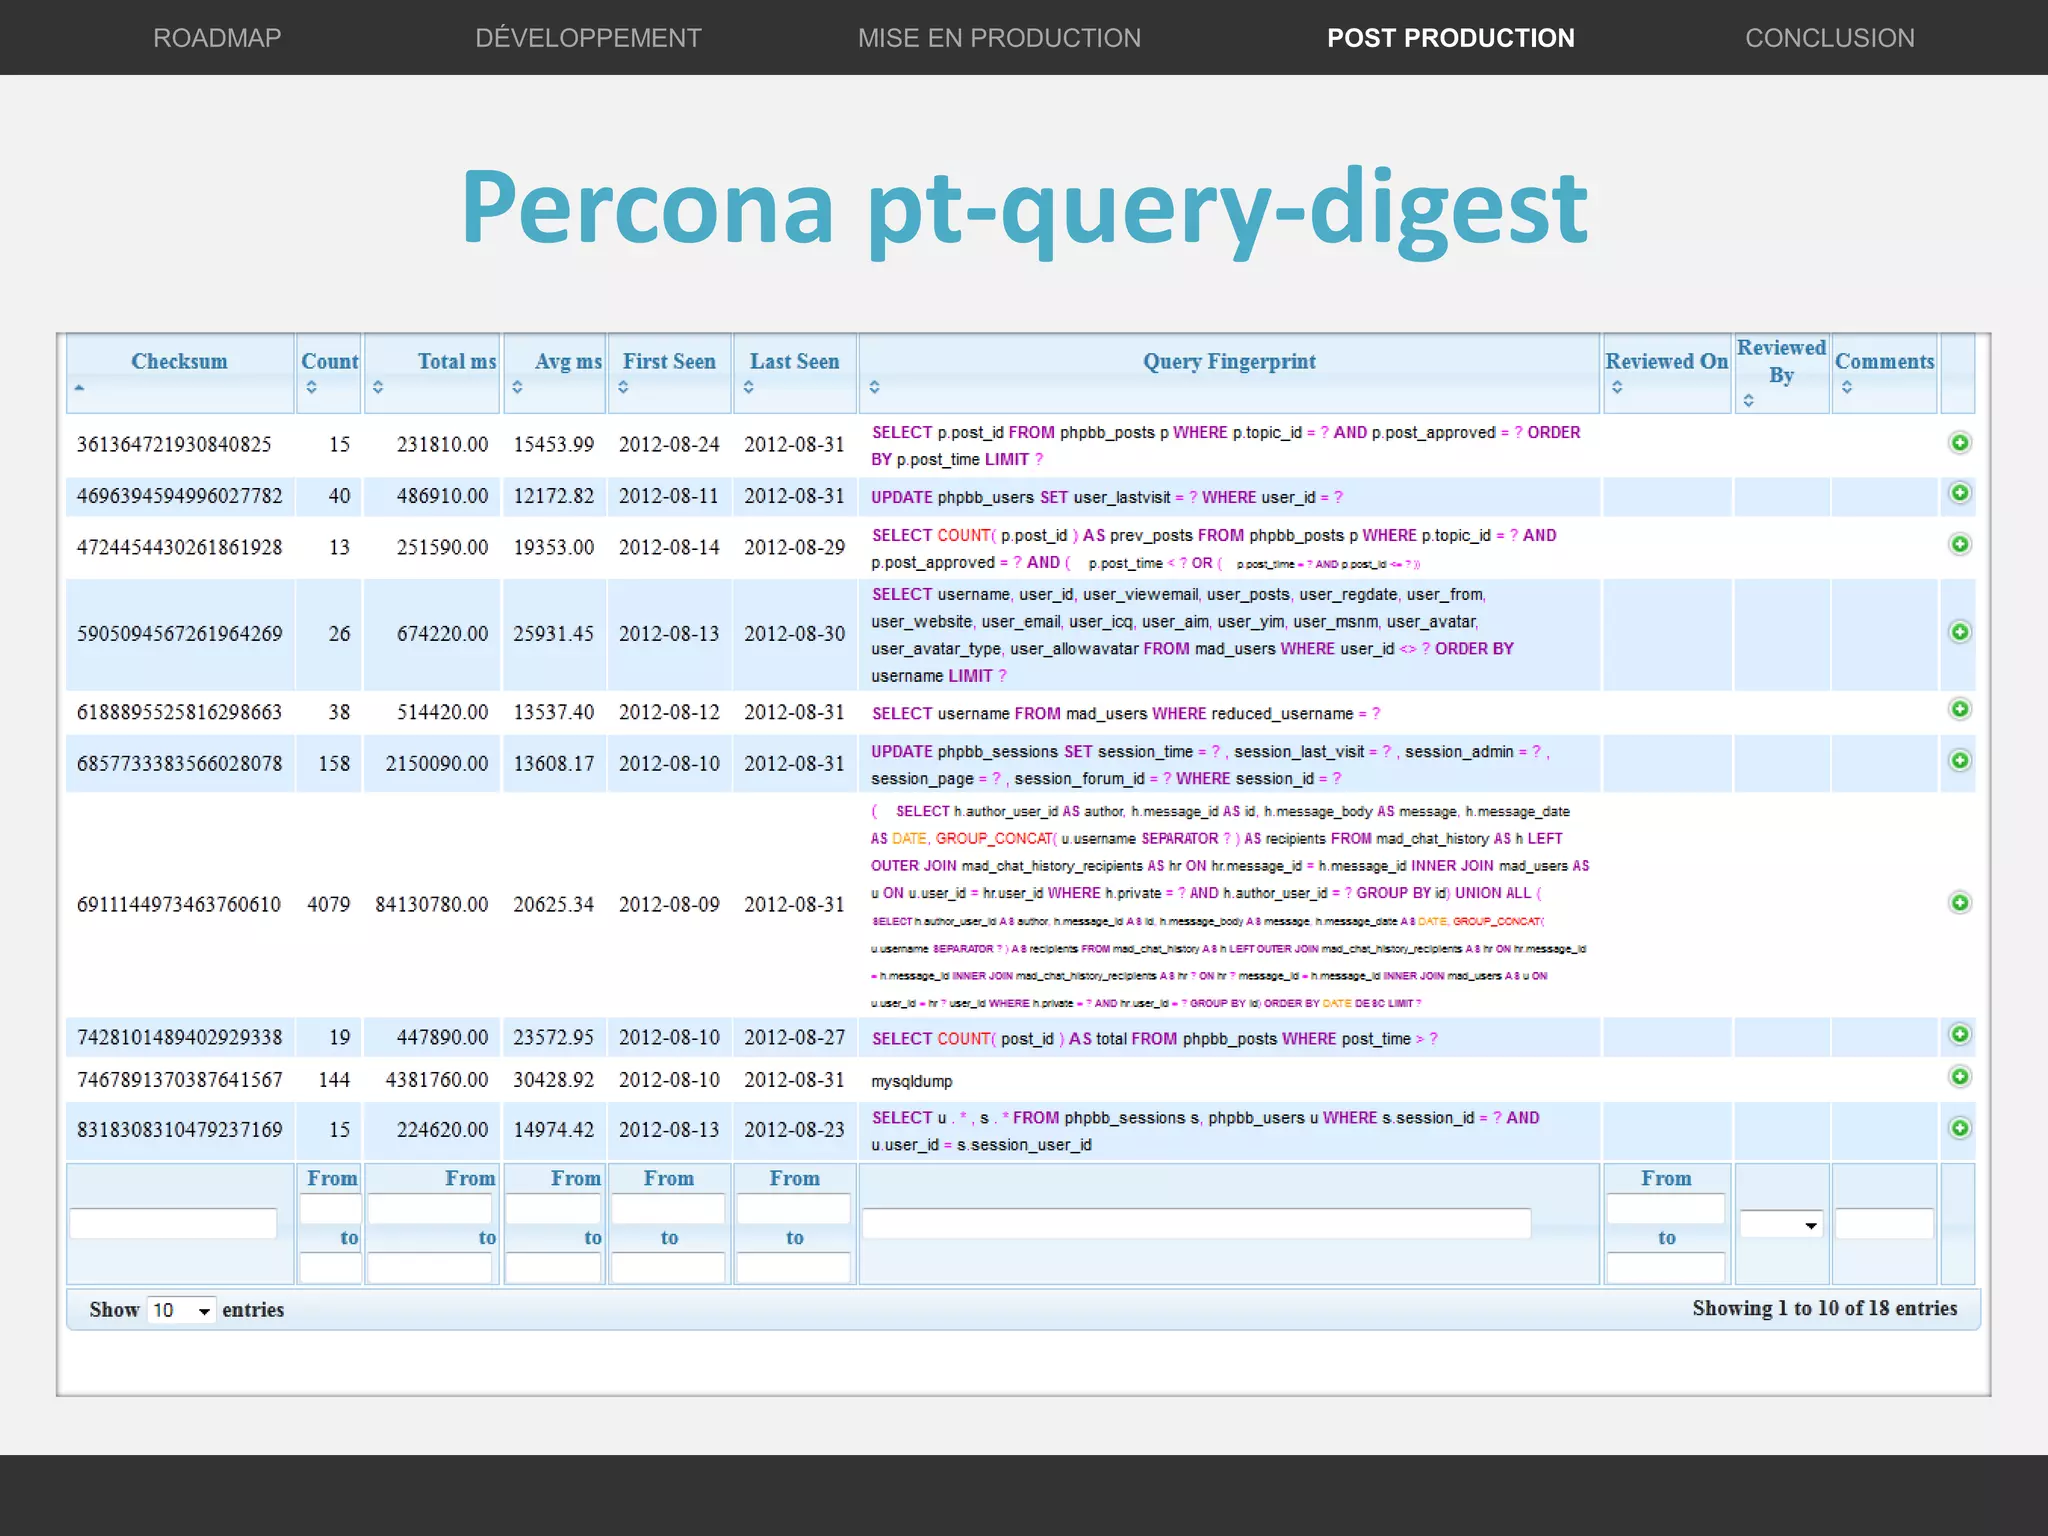
Task: Click Count From filter input
Action: click(330, 1208)
